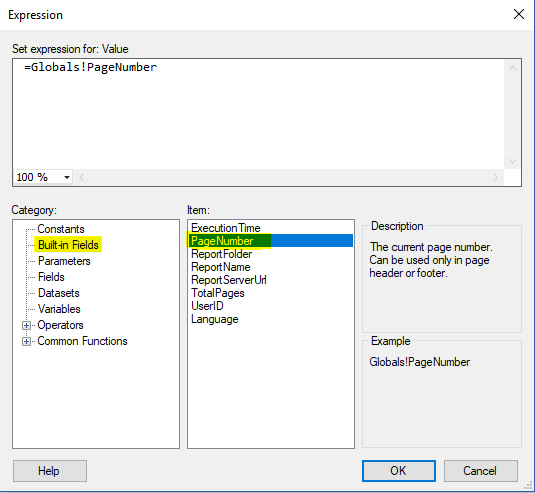Screen dimensions: 535x493
Task: Open Help for the Expression dialog
Action: tap(50, 471)
